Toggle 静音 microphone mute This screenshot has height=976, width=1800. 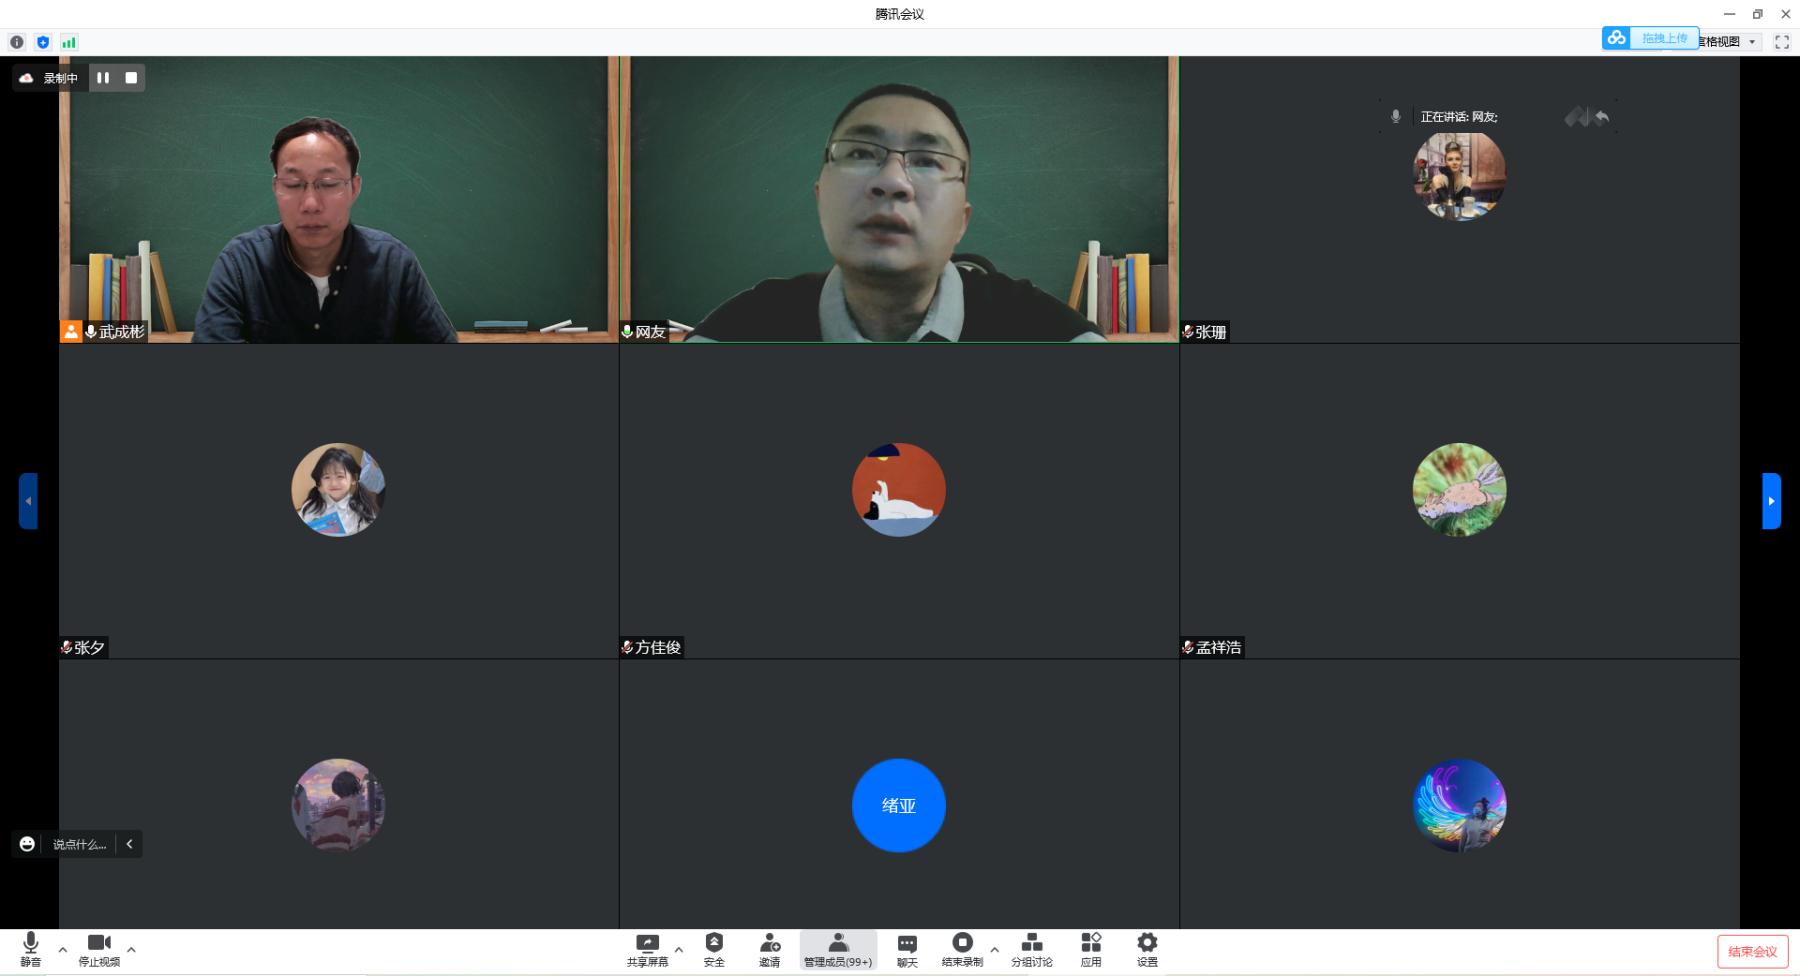coord(30,949)
